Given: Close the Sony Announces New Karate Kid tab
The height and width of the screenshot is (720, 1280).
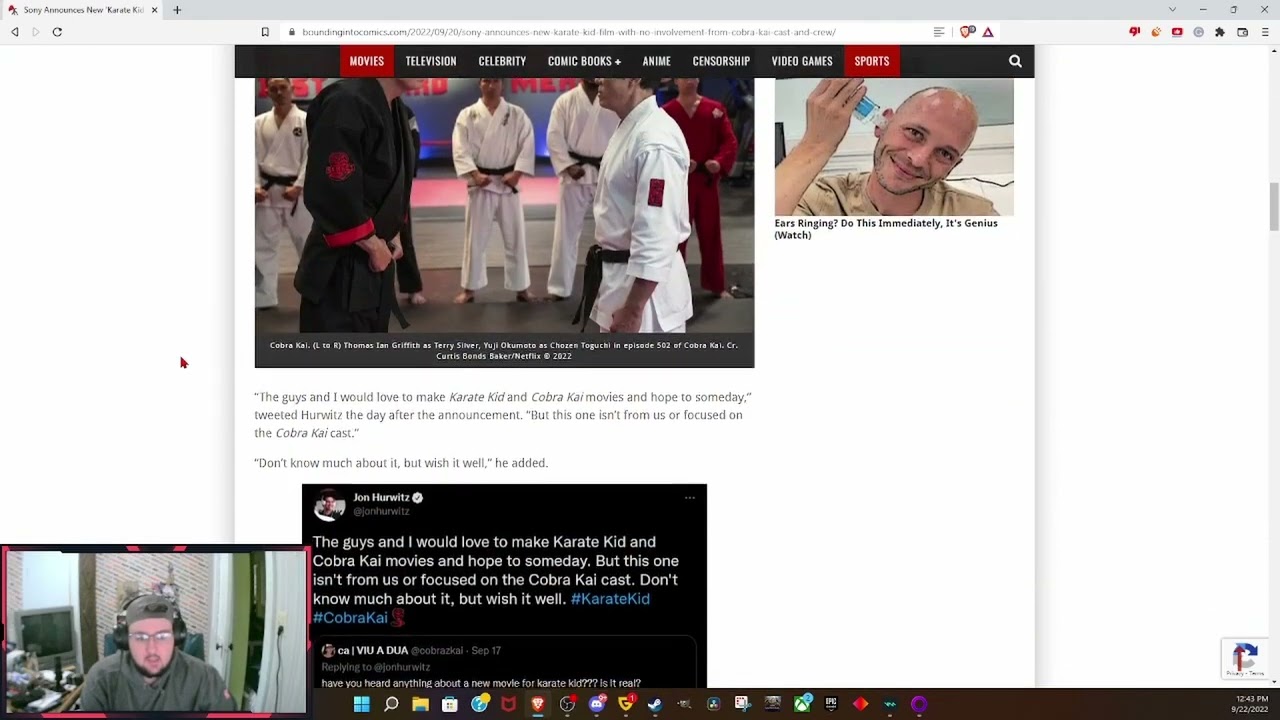Looking at the screenshot, I should click(x=154, y=10).
